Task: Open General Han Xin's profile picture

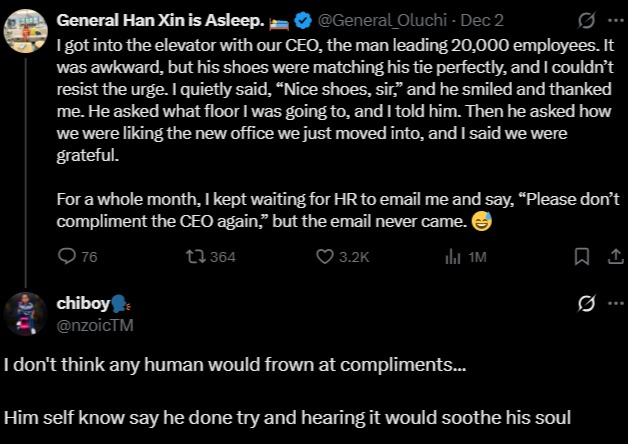Action: pos(24,30)
